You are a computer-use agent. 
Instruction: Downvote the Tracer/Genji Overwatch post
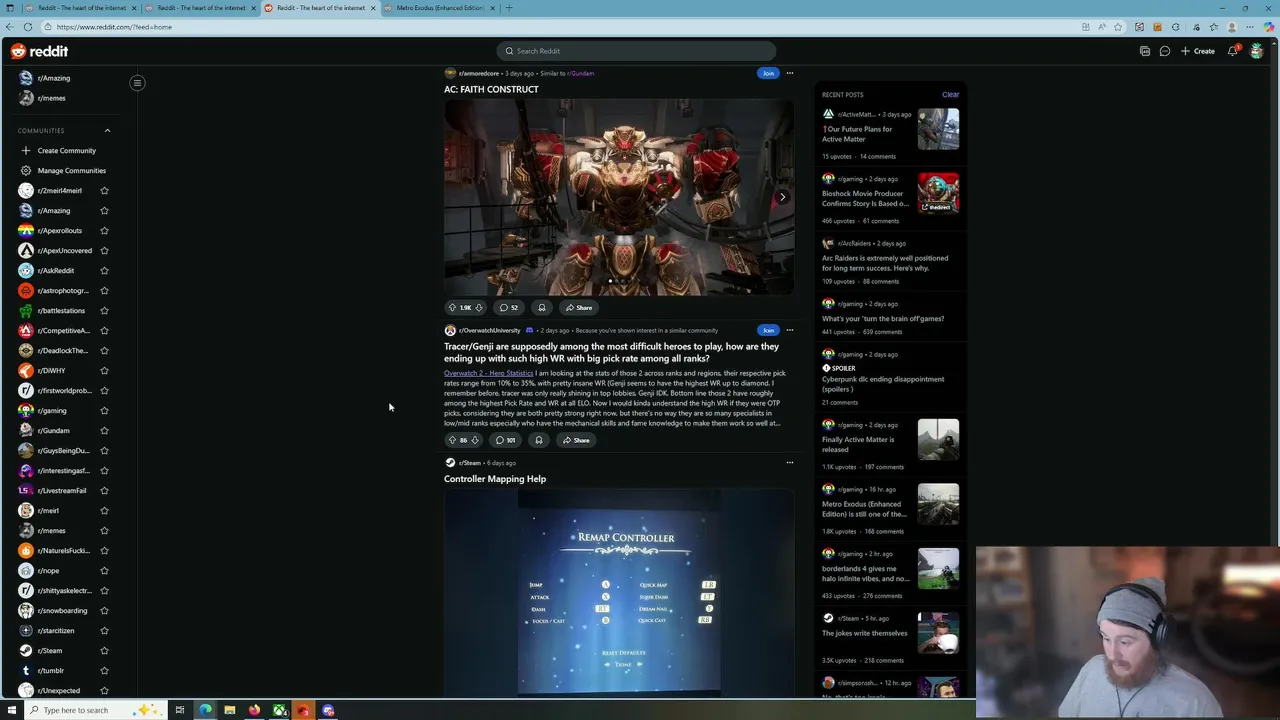pyautogui.click(x=475, y=440)
